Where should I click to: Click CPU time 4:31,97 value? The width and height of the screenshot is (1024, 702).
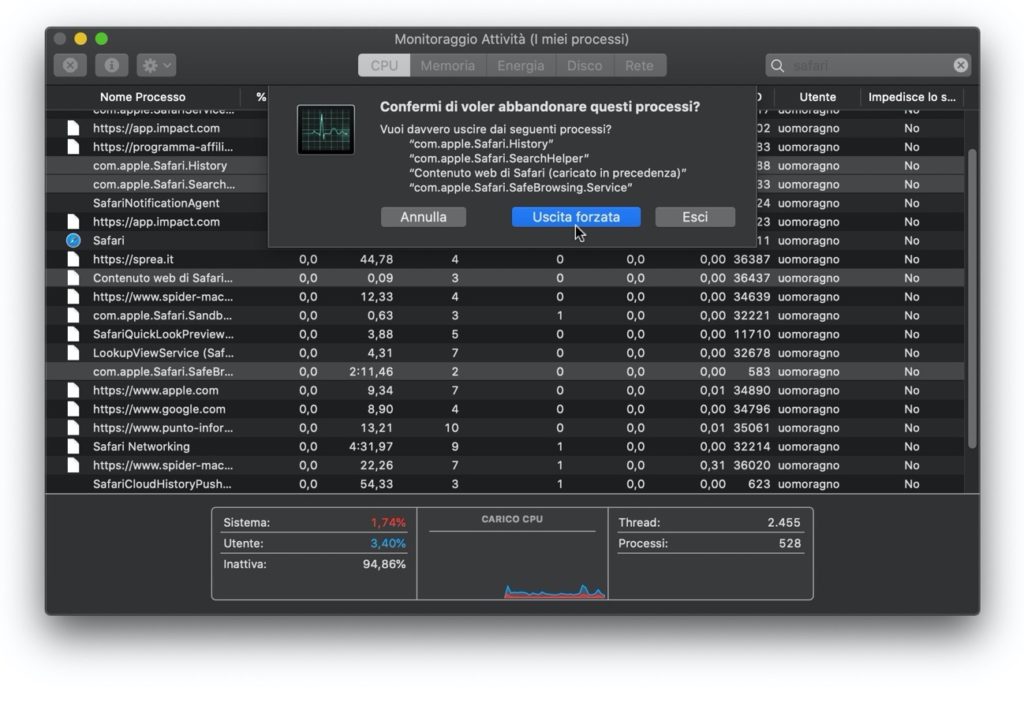[371, 447]
